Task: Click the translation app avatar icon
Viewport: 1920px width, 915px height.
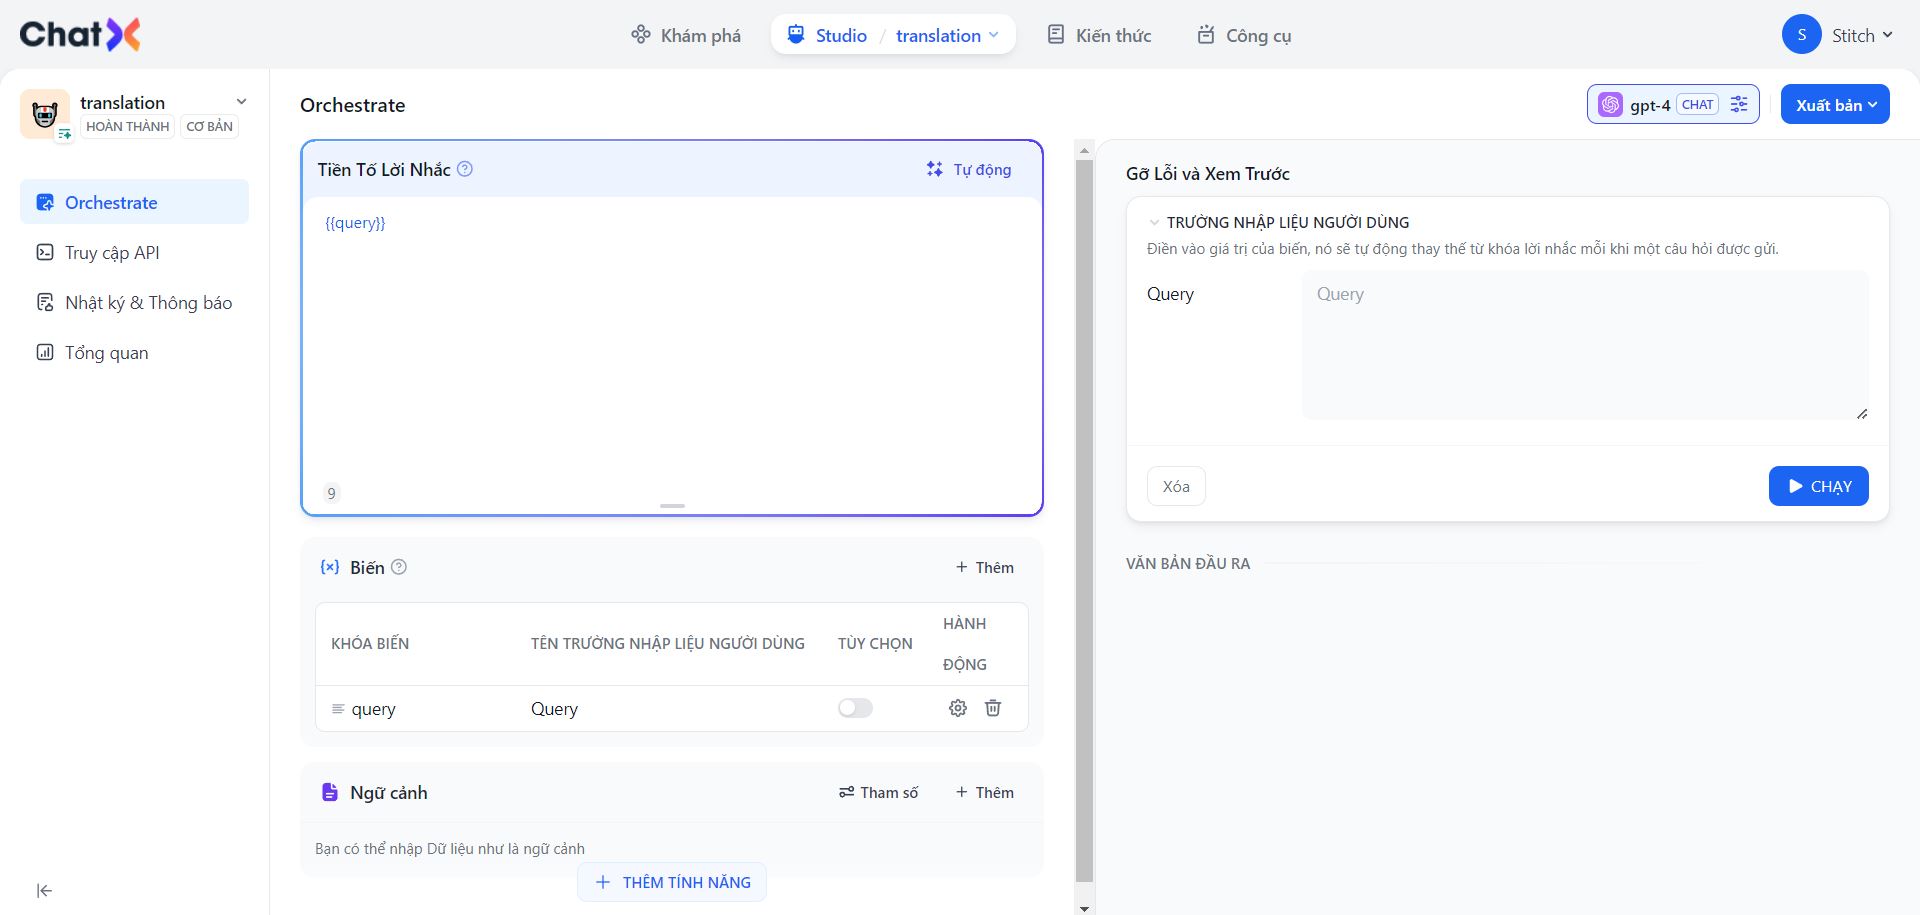Action: (44, 114)
